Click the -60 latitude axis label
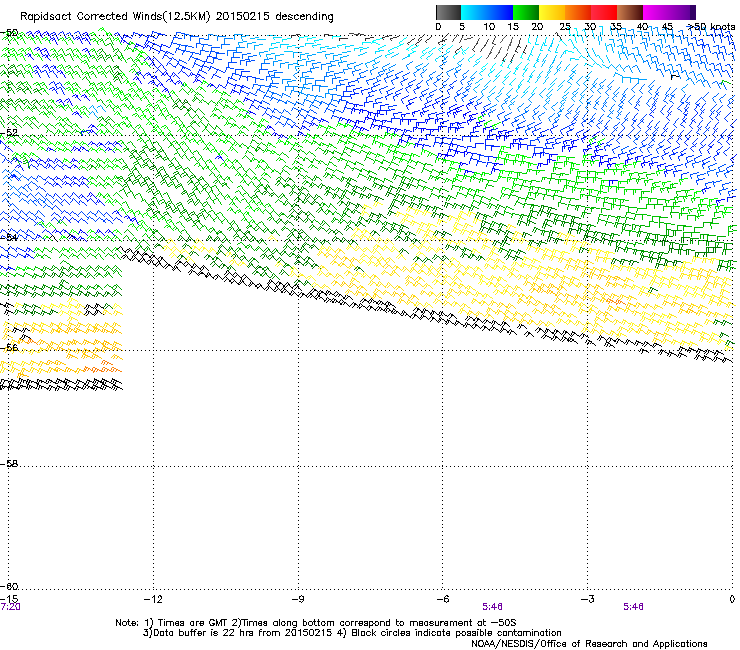Image resolution: width=740 pixels, height=650 pixels. coord(9,586)
